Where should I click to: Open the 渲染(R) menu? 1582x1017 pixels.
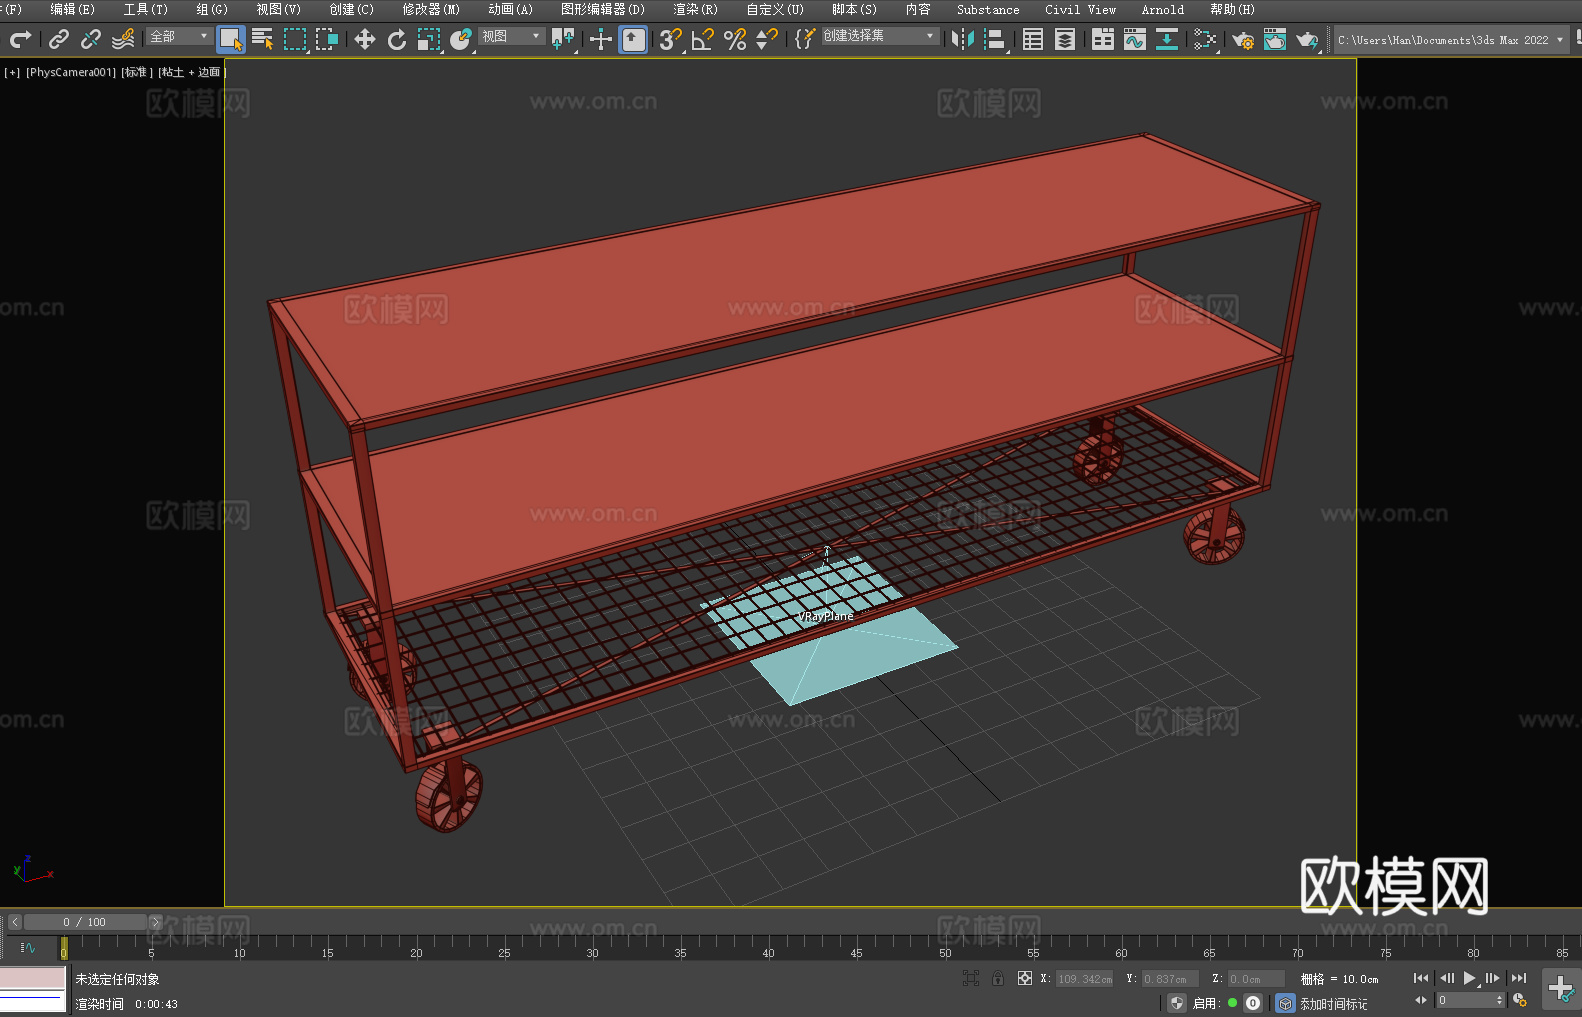click(695, 9)
